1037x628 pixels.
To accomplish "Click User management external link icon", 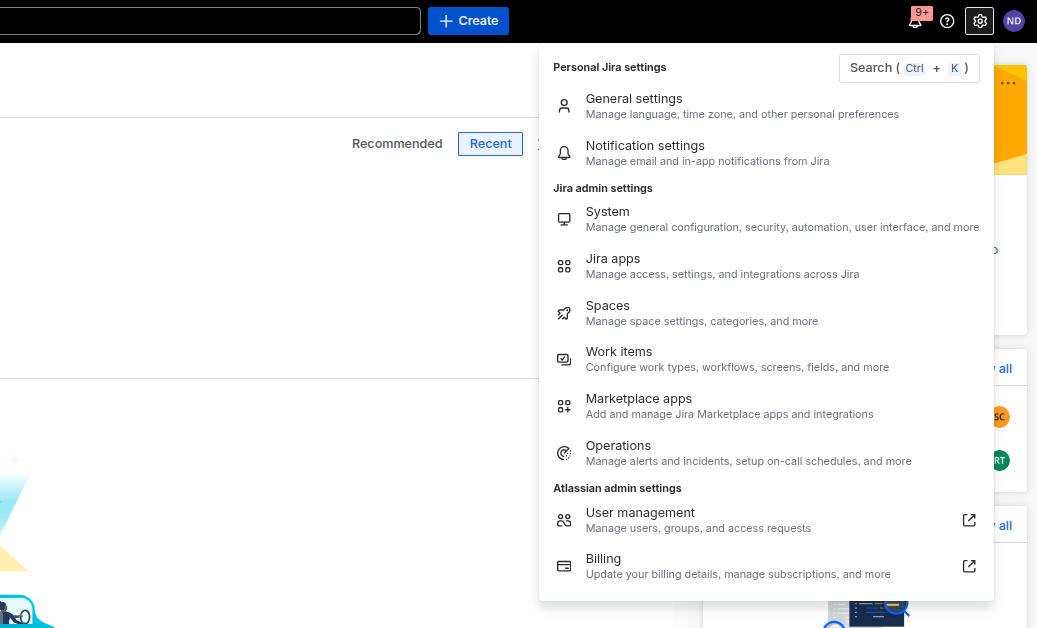I will click(x=968, y=520).
